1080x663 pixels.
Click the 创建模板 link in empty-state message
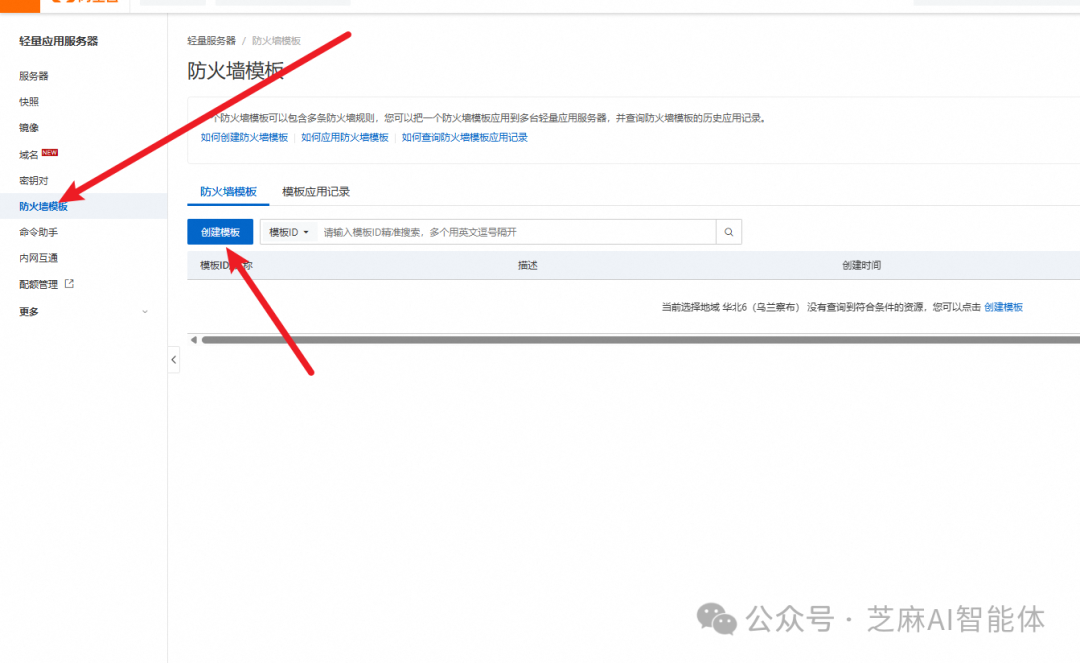[x=1004, y=307]
